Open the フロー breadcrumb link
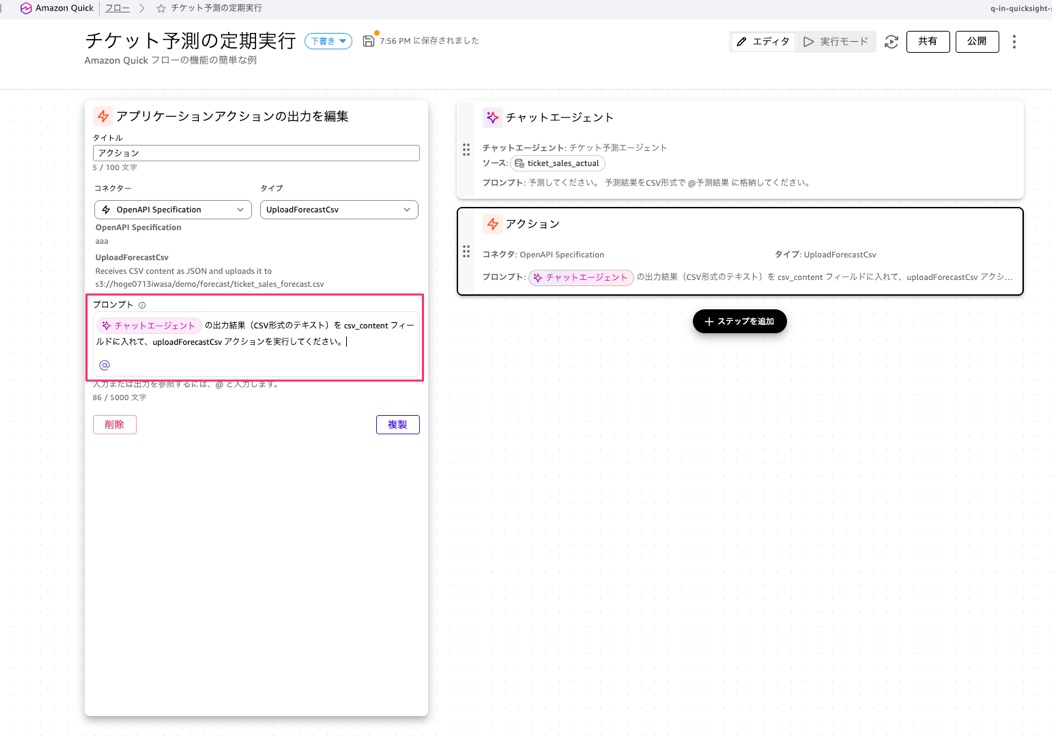Viewport: 1052px width, 747px height. point(117,8)
